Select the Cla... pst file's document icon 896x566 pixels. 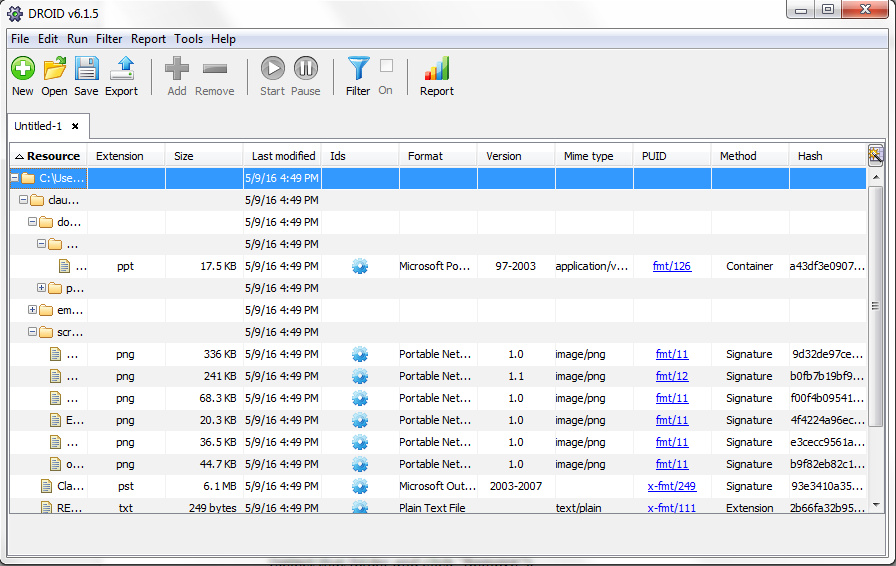tap(46, 486)
